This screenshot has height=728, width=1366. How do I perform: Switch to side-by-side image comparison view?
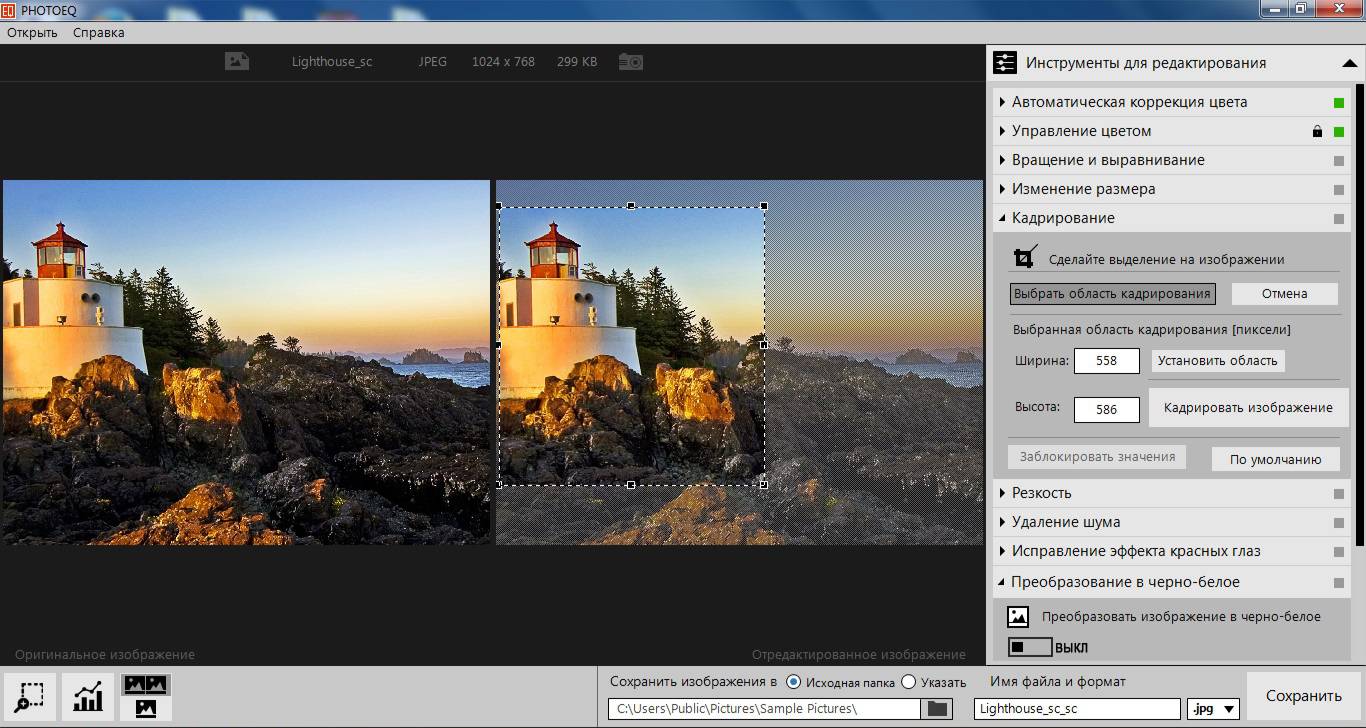145,685
